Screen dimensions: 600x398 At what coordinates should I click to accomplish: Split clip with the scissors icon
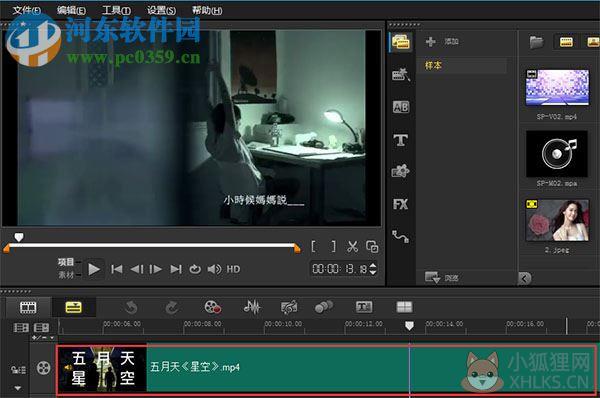point(352,247)
